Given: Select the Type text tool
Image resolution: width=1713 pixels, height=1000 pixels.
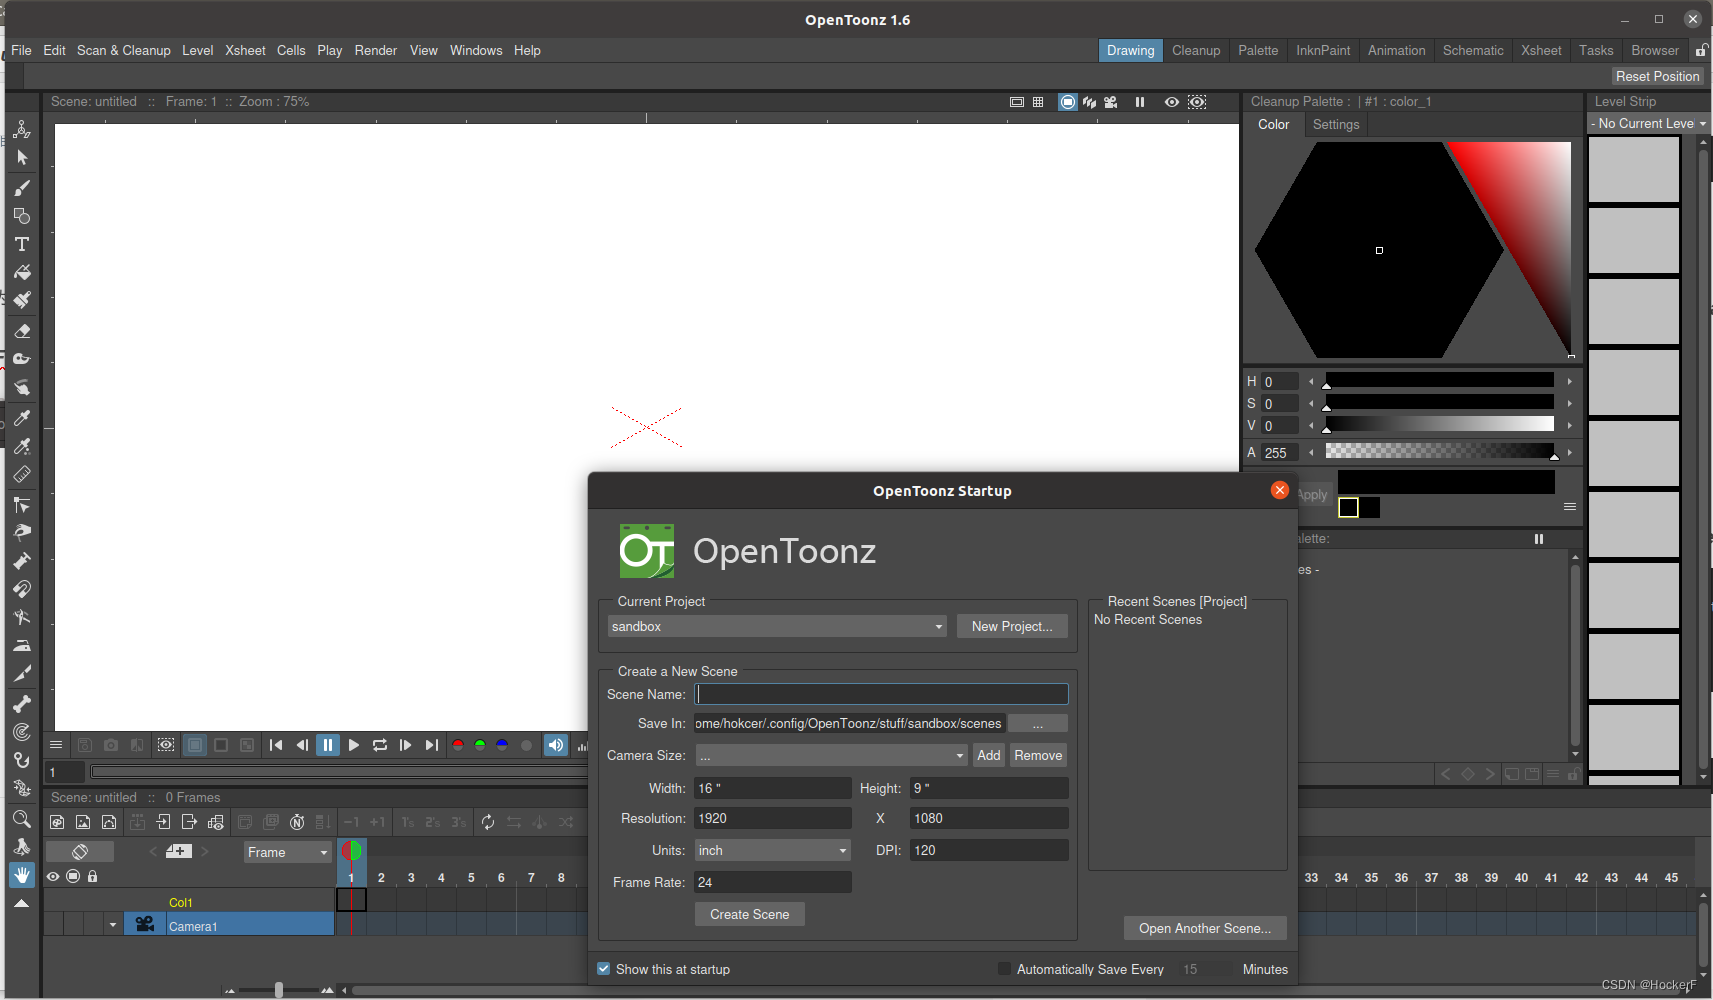Looking at the screenshot, I should pyautogui.click(x=22, y=244).
